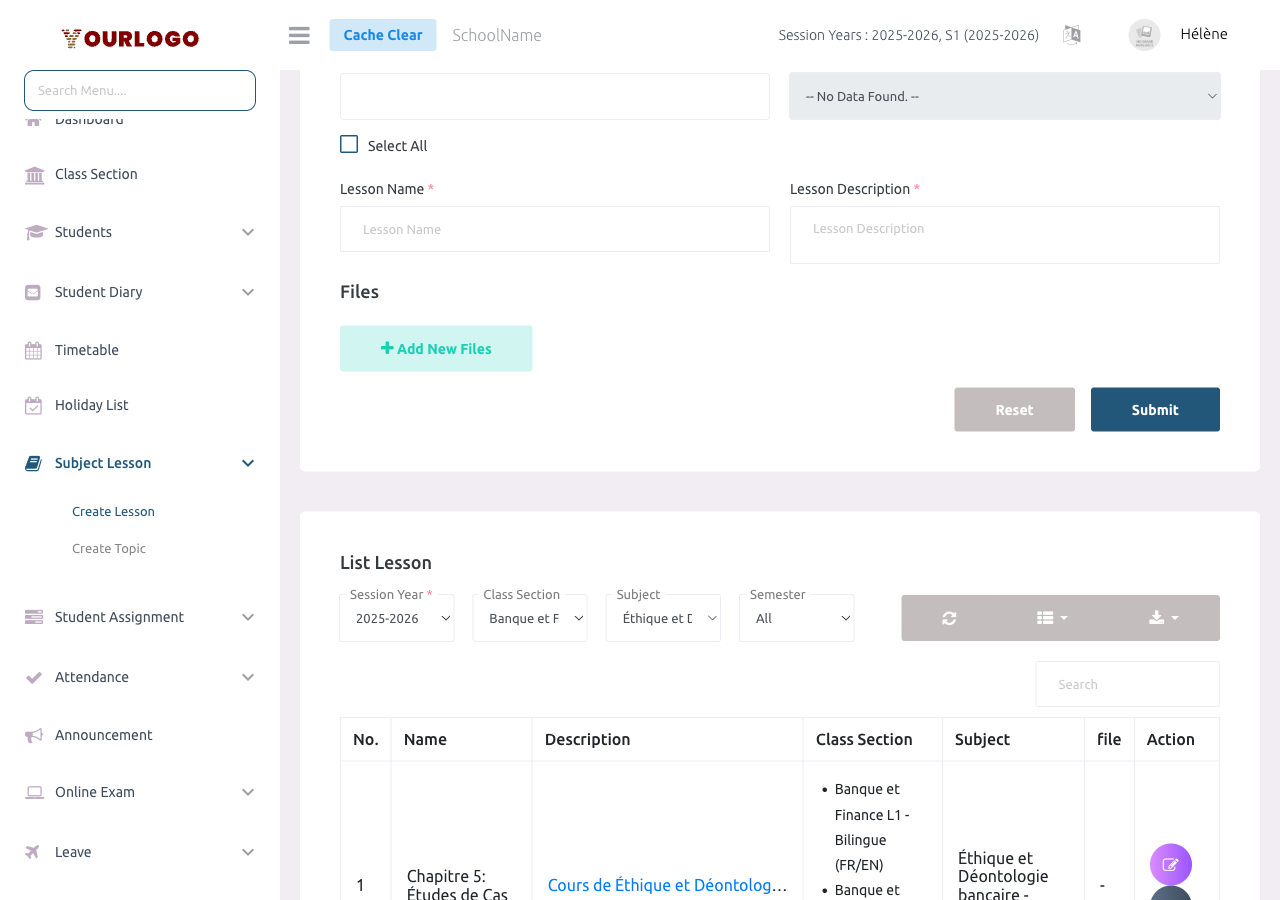This screenshot has height=900, width=1280.
Task: Go to Create Topic menu item
Action: [x=108, y=548]
